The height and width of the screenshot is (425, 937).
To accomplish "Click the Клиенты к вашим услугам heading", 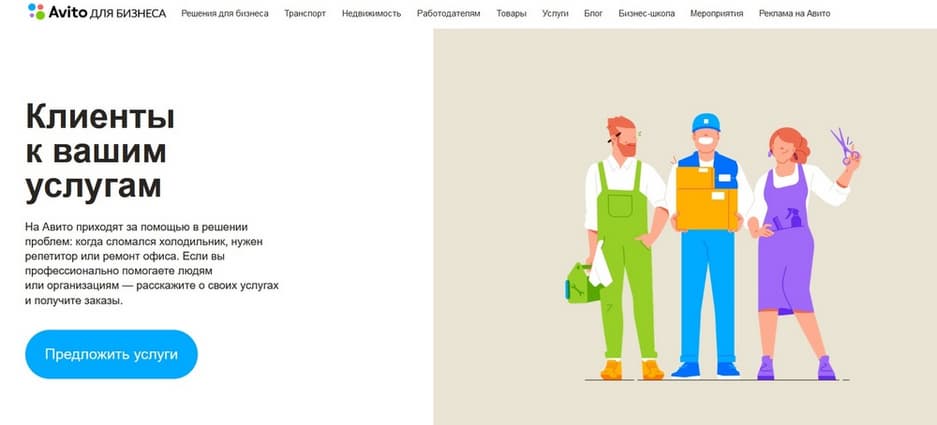I will tap(100, 152).
